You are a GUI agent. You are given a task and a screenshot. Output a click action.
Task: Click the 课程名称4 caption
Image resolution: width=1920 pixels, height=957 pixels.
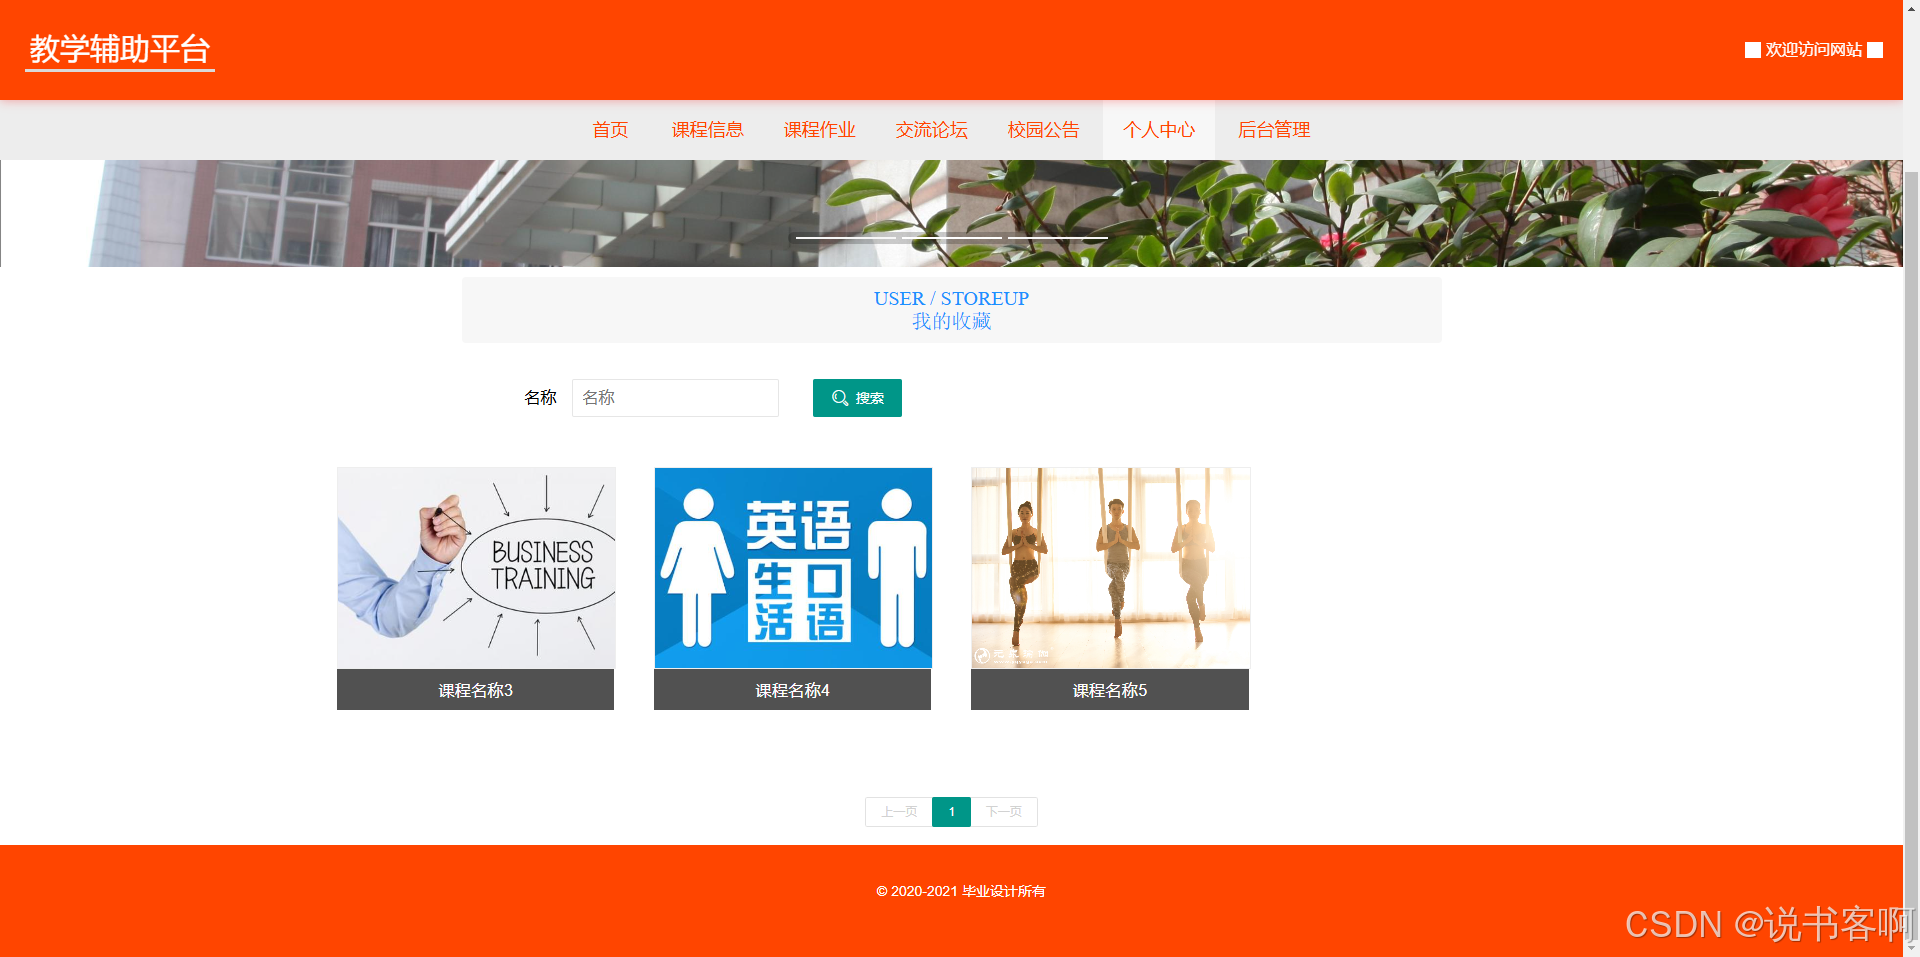792,690
